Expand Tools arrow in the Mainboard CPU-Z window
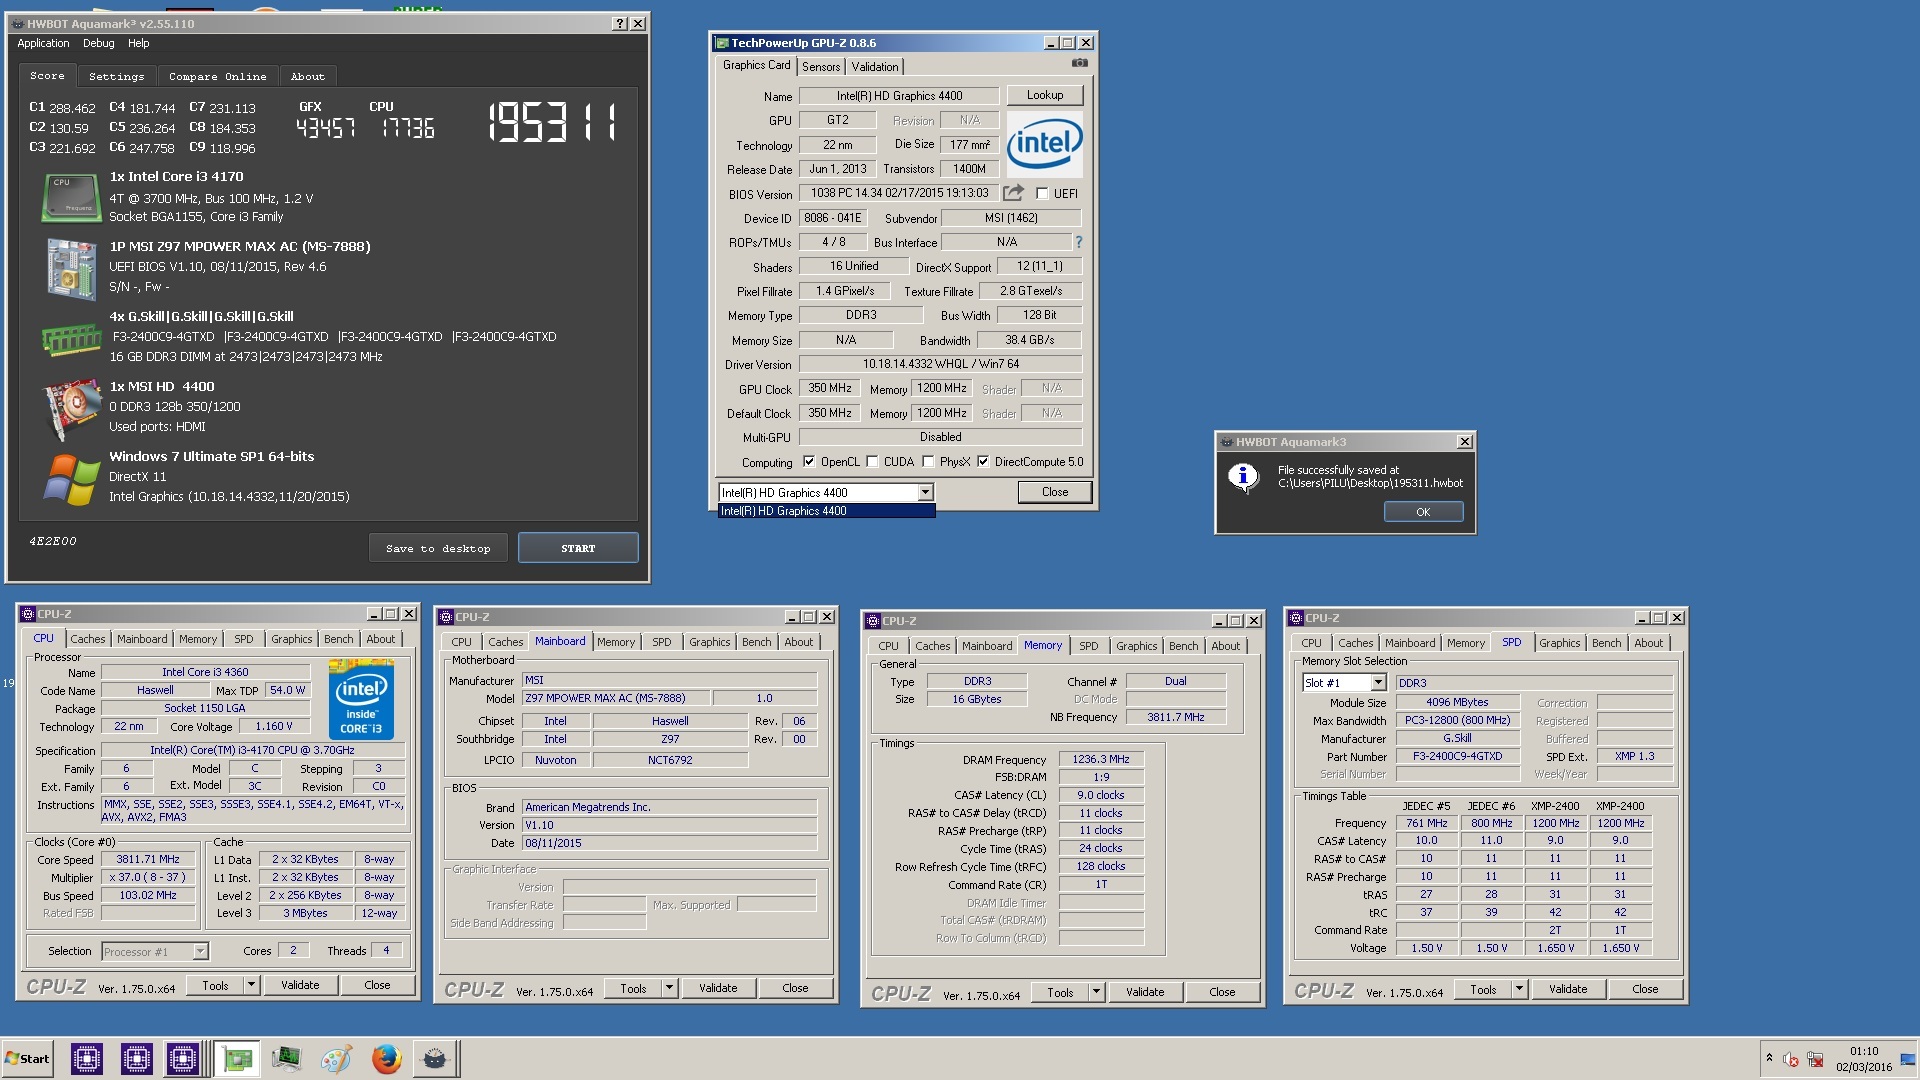This screenshot has height=1080, width=1920. [669, 988]
